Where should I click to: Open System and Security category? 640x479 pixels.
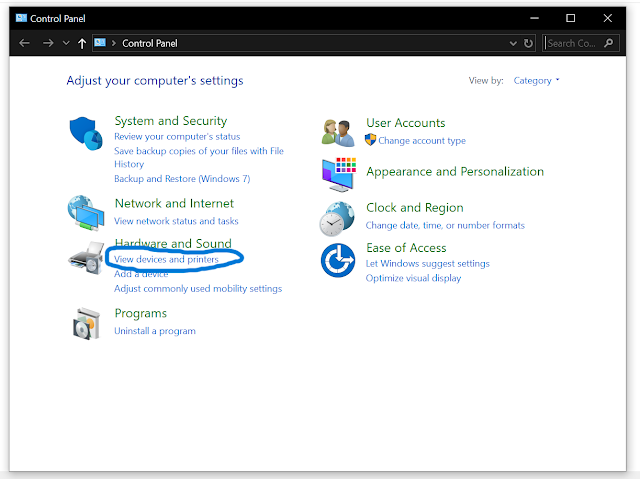pos(171,121)
